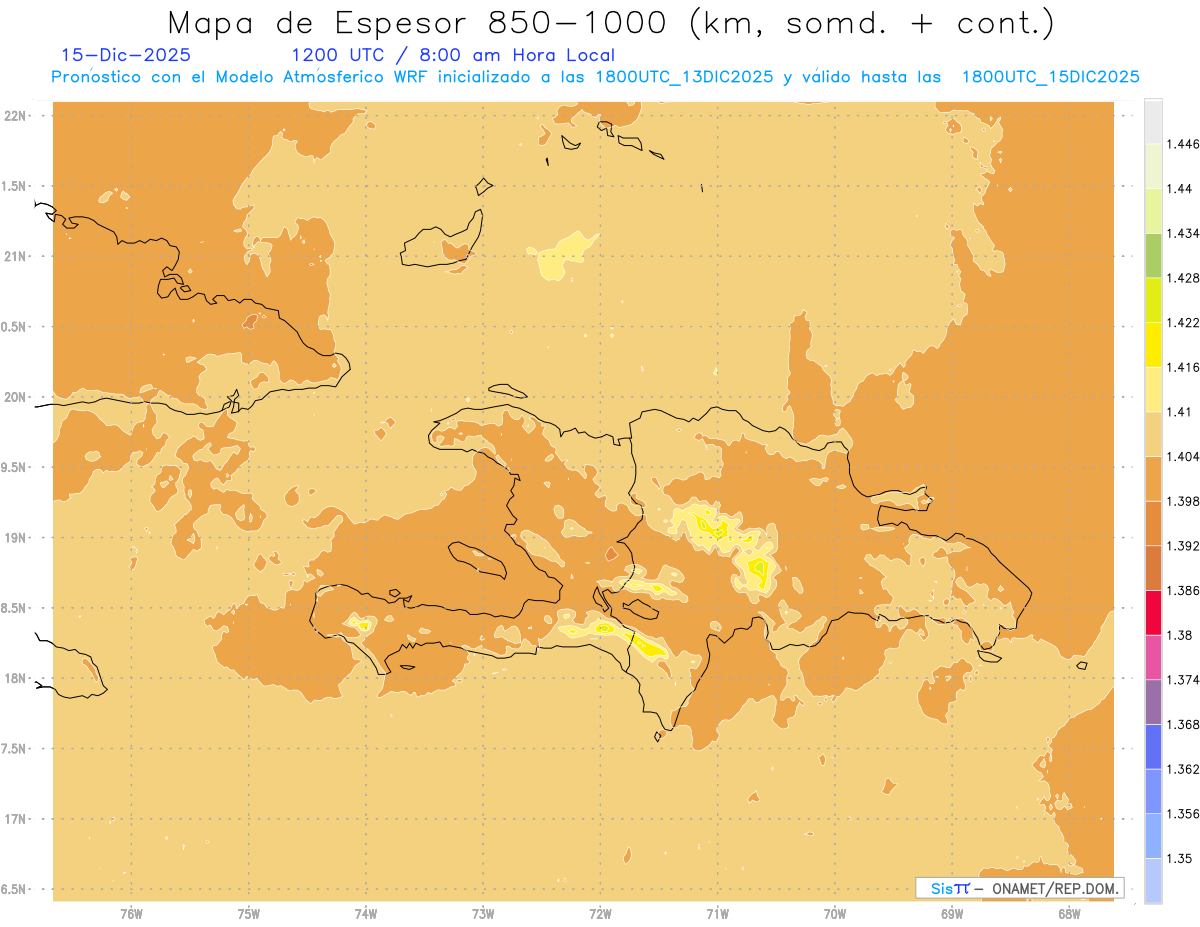Image resolution: width=1200 pixels, height=927 pixels.
Task: Select the pink legend swatch between 1.374 and 1.38
Action: [1153, 657]
